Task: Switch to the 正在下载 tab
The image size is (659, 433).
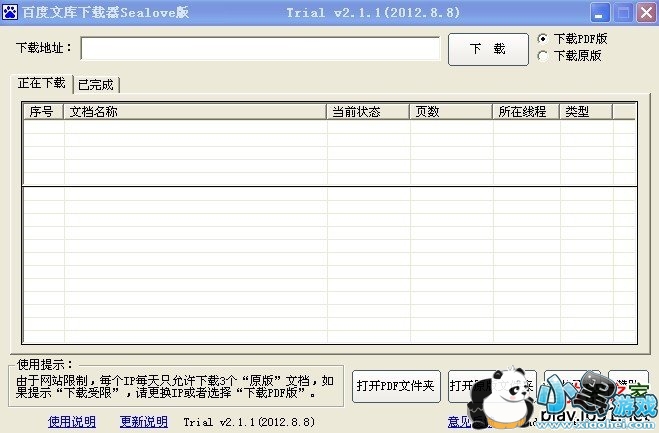Action: coord(42,83)
